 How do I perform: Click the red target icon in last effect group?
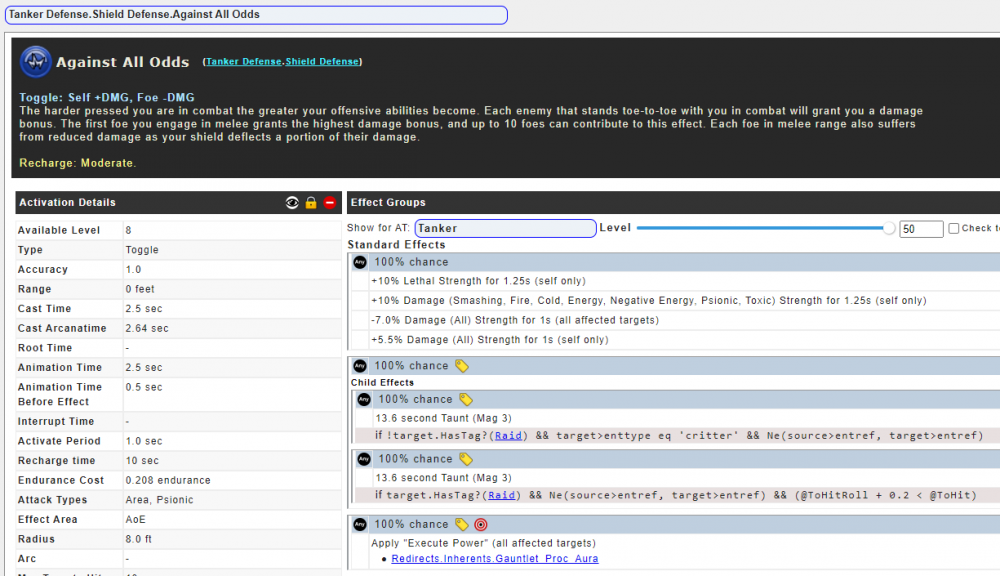click(x=480, y=524)
